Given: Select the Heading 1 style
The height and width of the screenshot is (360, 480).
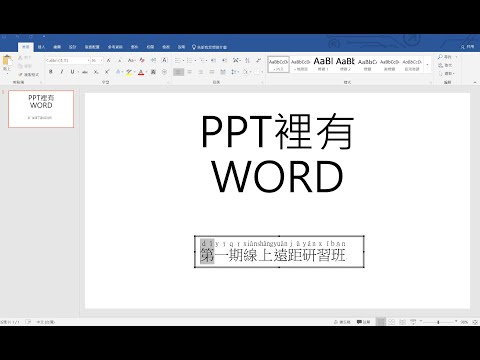Looking at the screenshot, I should (323, 64).
